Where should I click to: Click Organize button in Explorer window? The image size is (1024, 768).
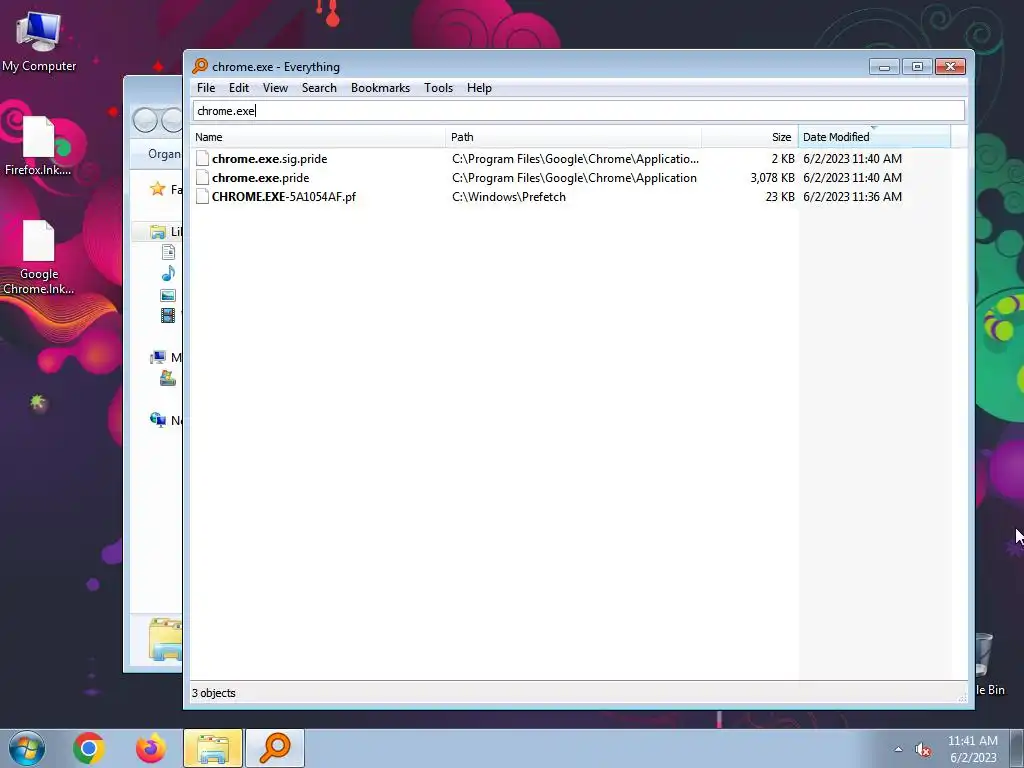coord(165,154)
